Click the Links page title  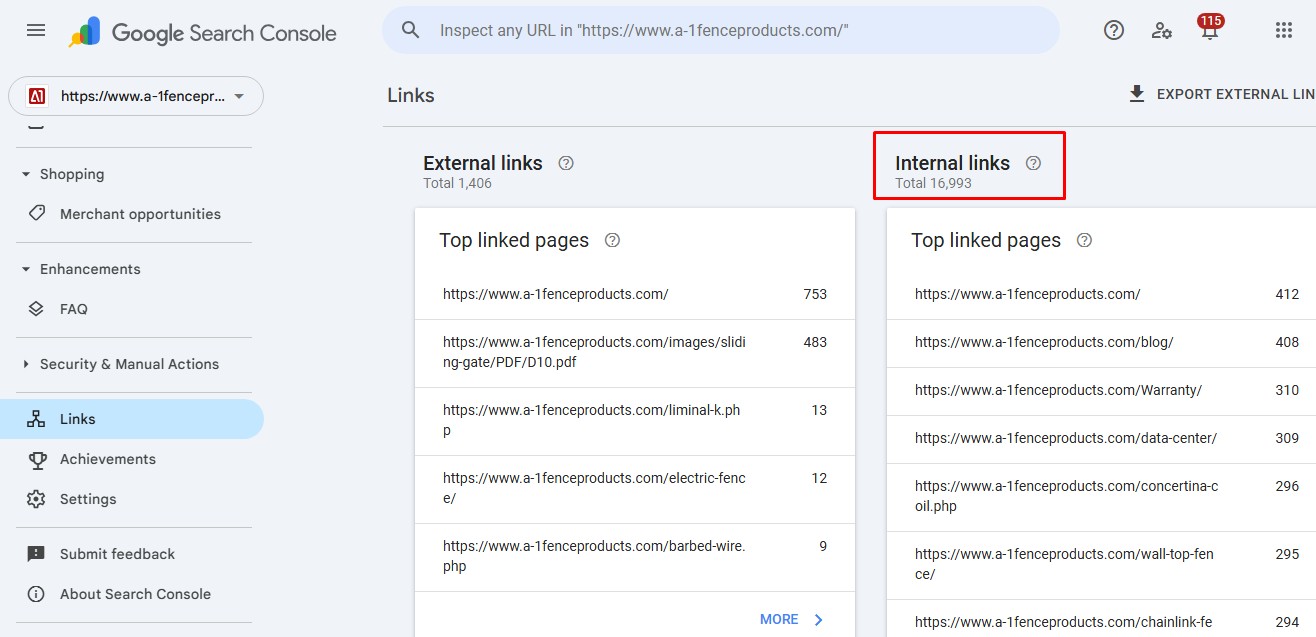point(411,95)
